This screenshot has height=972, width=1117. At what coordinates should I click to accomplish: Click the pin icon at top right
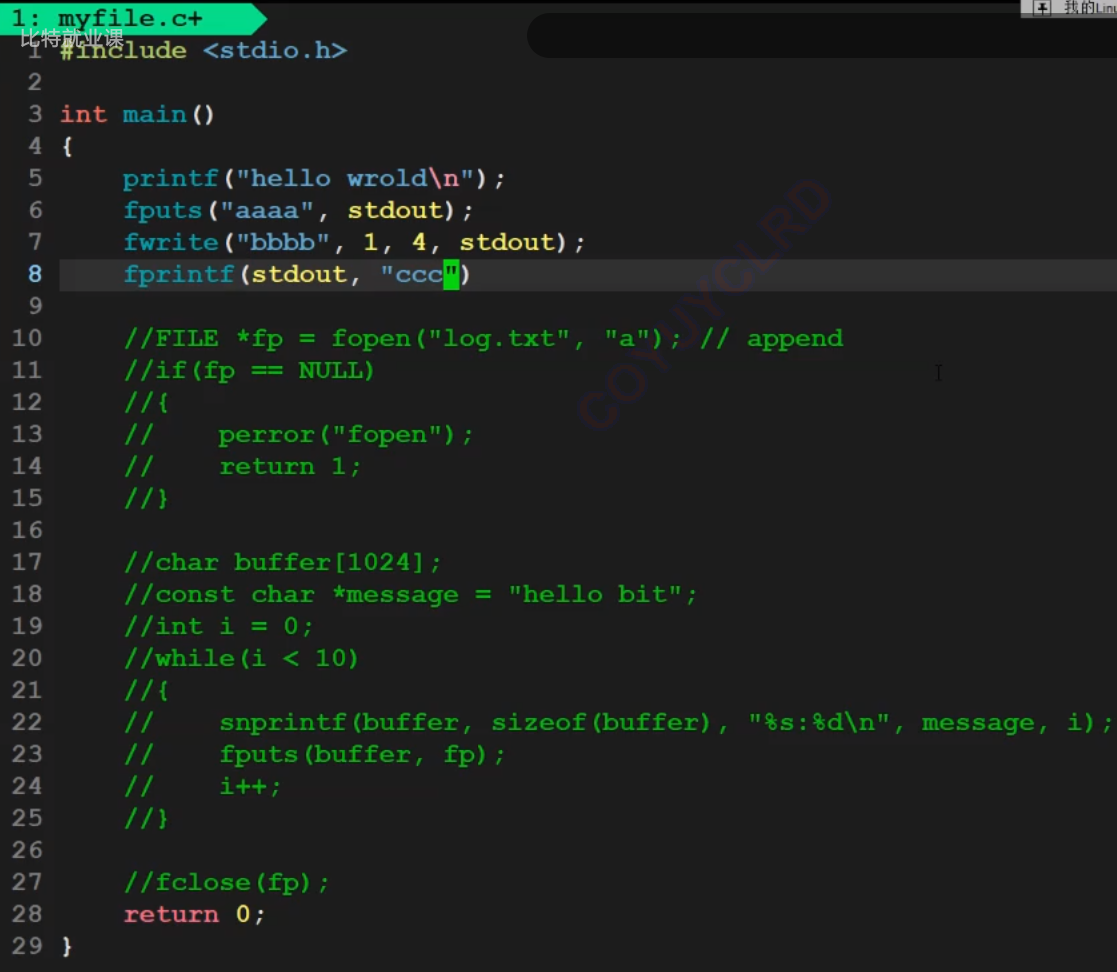pyautogui.click(x=1041, y=8)
